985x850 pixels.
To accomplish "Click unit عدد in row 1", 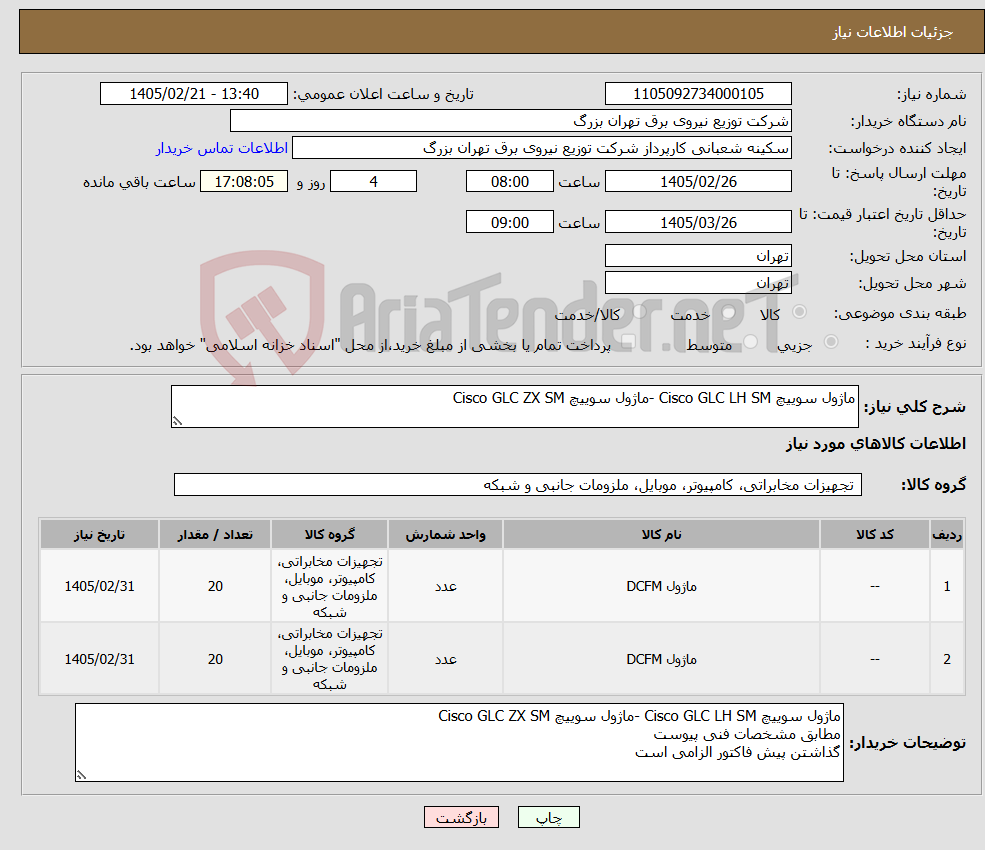I will point(445,586).
